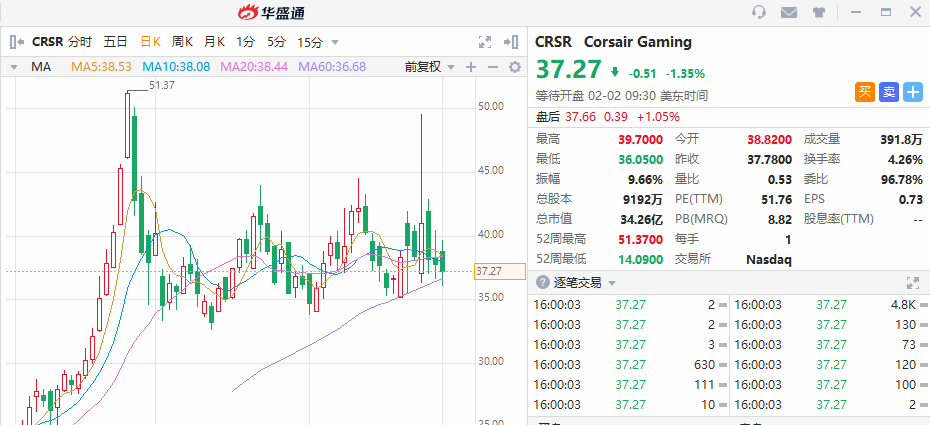Switch to 五日 chart tab

click(116, 42)
